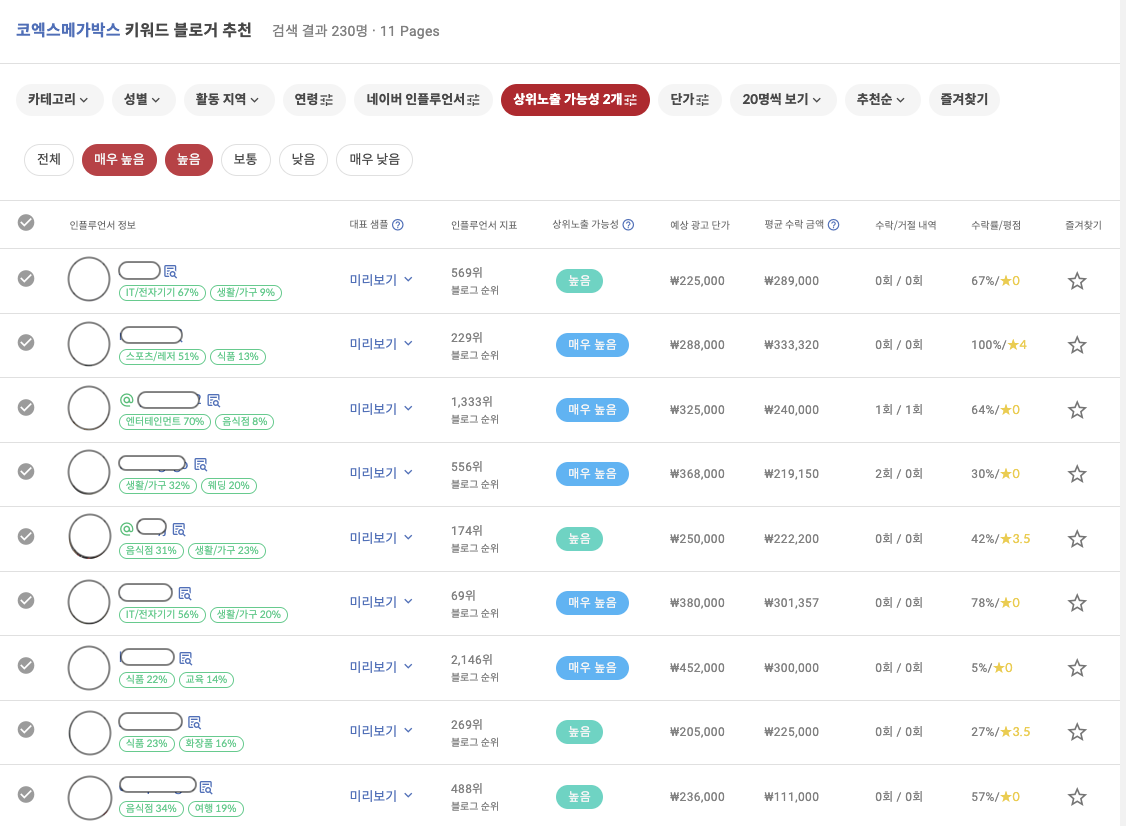The image size is (1126, 826).
Task: Open profile avatar of the 569위 blogger
Action: pyautogui.click(x=89, y=279)
